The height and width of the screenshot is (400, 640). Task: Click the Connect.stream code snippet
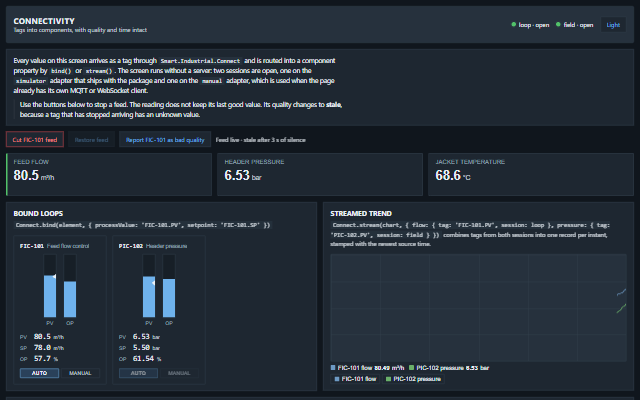(x=470, y=230)
